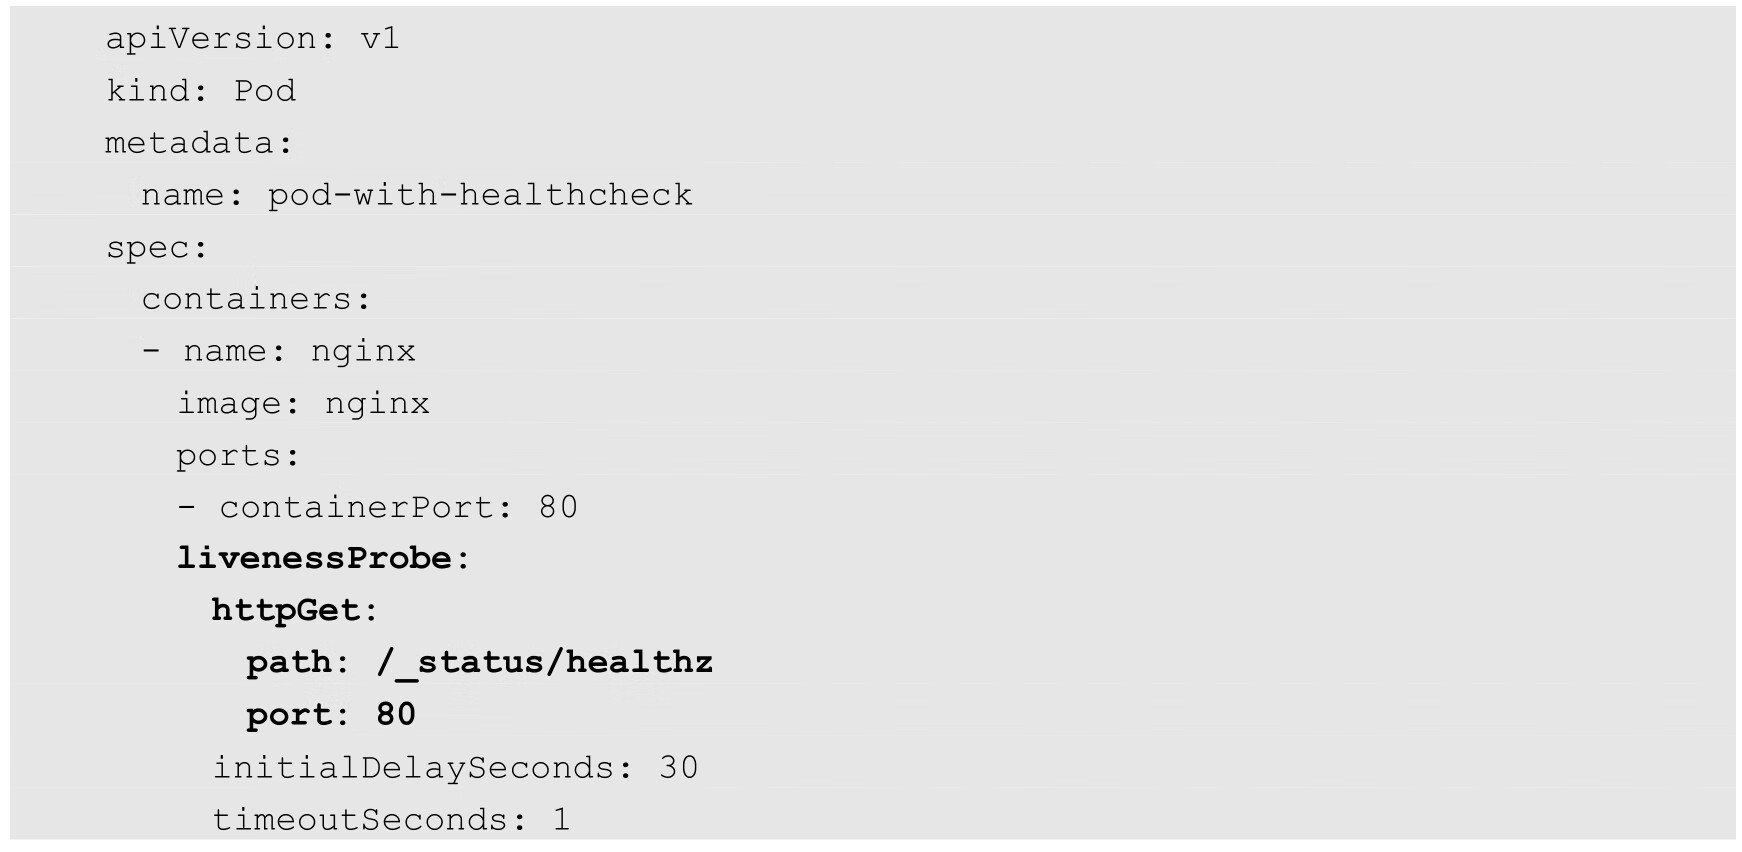Click the bold port value 80
Image resolution: width=1742 pixels, height=852 pixels.
pos(396,714)
